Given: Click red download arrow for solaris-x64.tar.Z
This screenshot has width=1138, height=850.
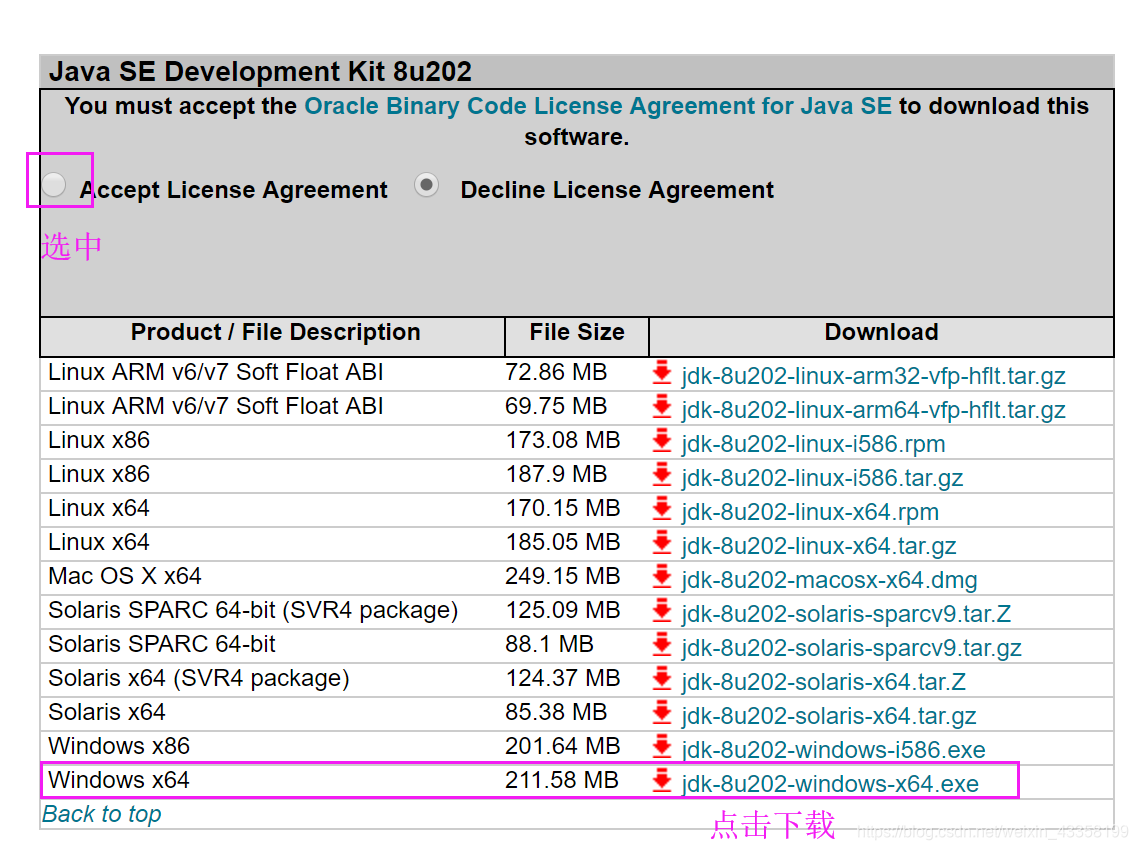Looking at the screenshot, I should coord(662,679).
